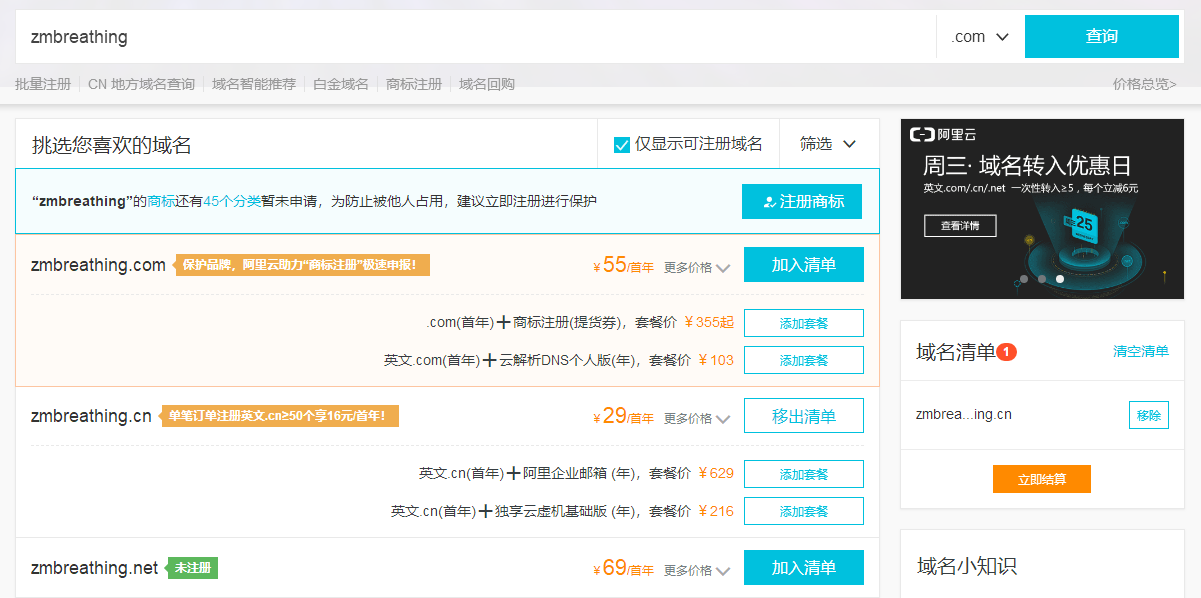Click the 查看详情 banner button
This screenshot has width=1201, height=598.
(960, 226)
